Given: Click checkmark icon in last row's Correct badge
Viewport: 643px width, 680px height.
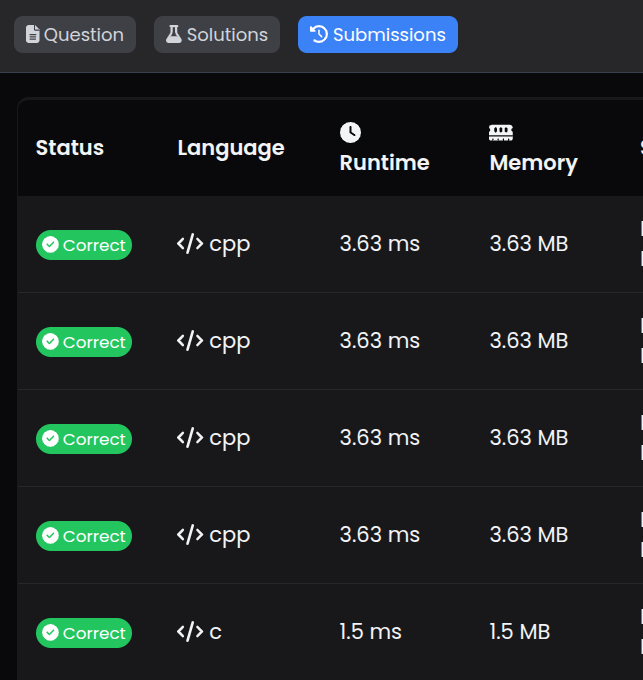Looking at the screenshot, I should (x=50, y=633).
